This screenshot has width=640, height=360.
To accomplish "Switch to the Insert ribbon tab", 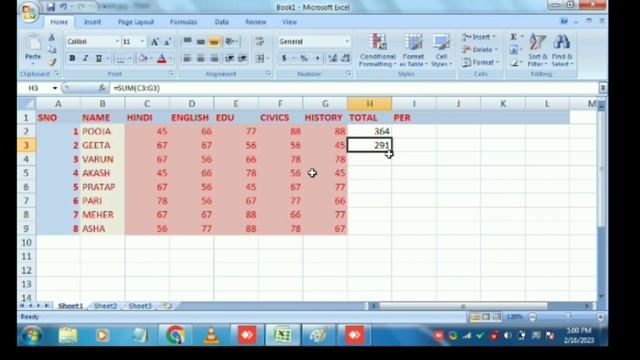I will [x=92, y=22].
